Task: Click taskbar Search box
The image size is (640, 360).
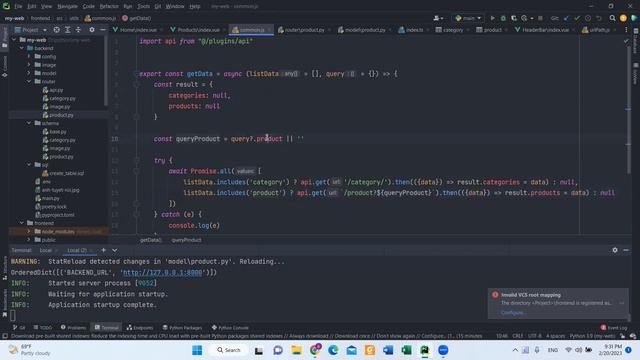Action: [x=229, y=350]
